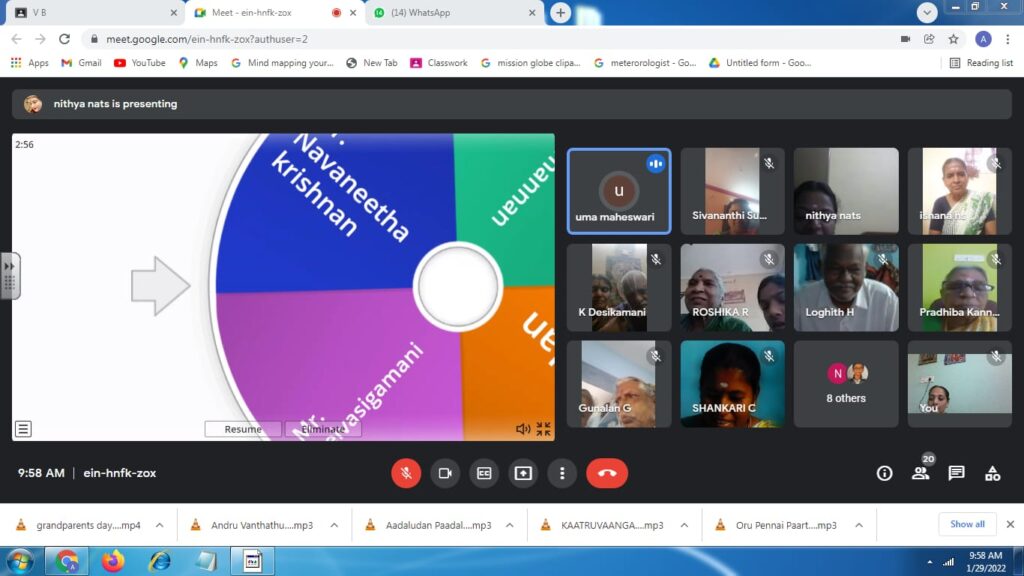Open the Present now control
The height and width of the screenshot is (576, 1024).
pos(523,473)
